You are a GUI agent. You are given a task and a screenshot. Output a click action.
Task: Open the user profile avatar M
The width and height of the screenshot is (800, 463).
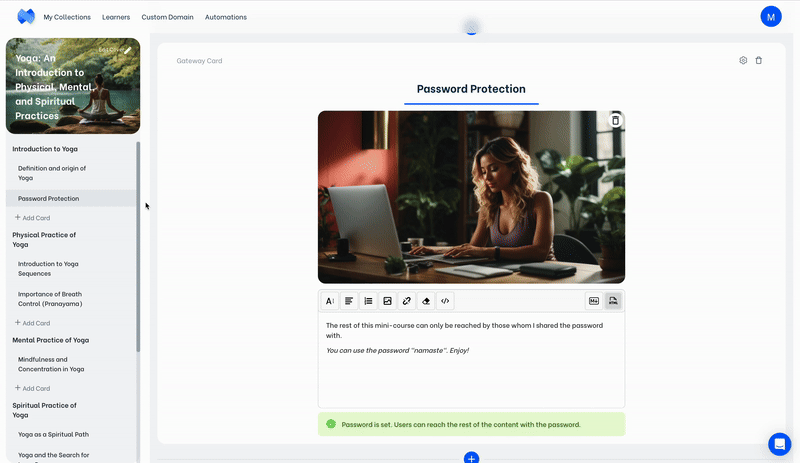[x=770, y=16]
